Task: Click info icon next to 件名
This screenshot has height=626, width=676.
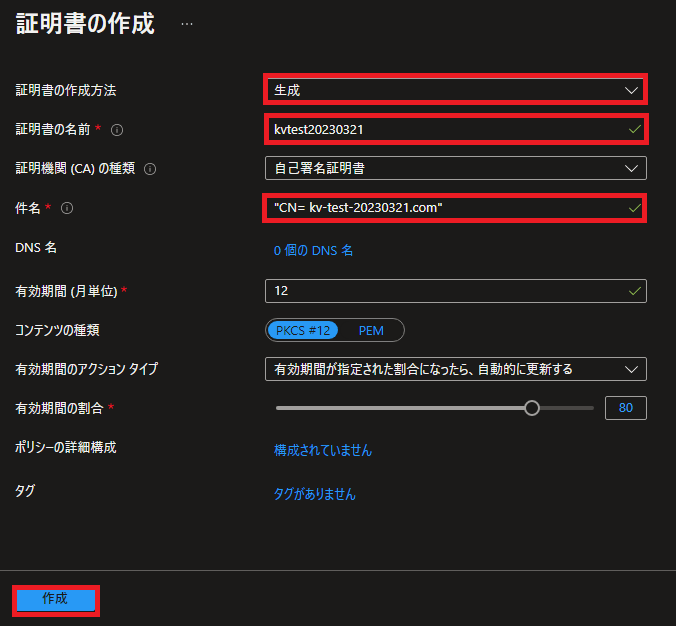Action: point(67,208)
